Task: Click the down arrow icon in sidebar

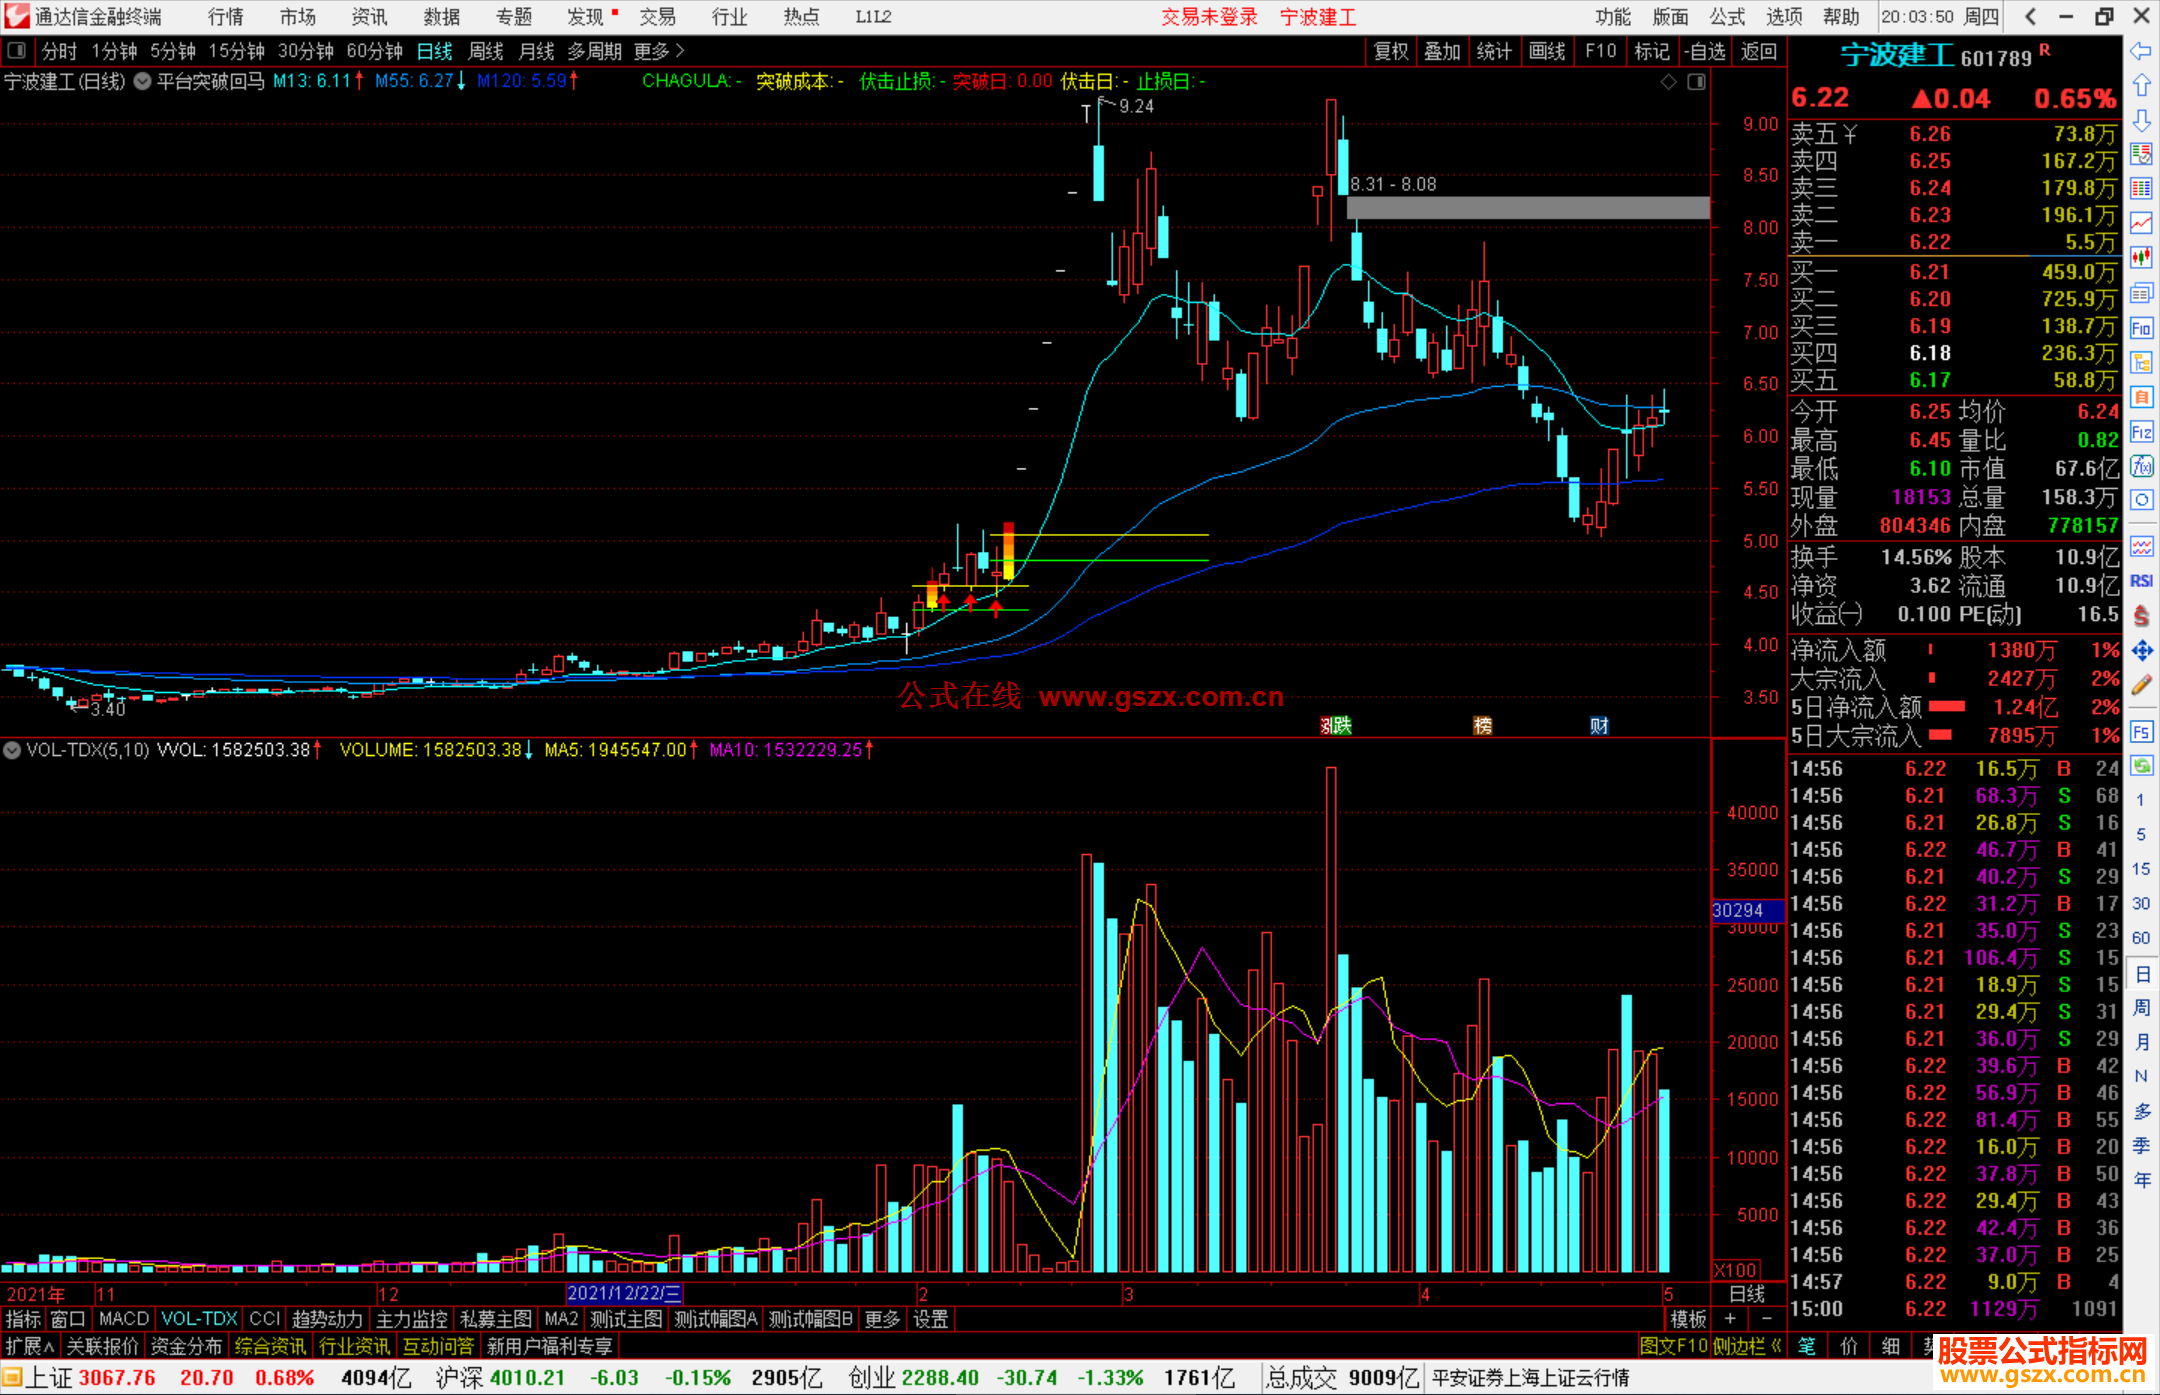Action: point(2141,120)
